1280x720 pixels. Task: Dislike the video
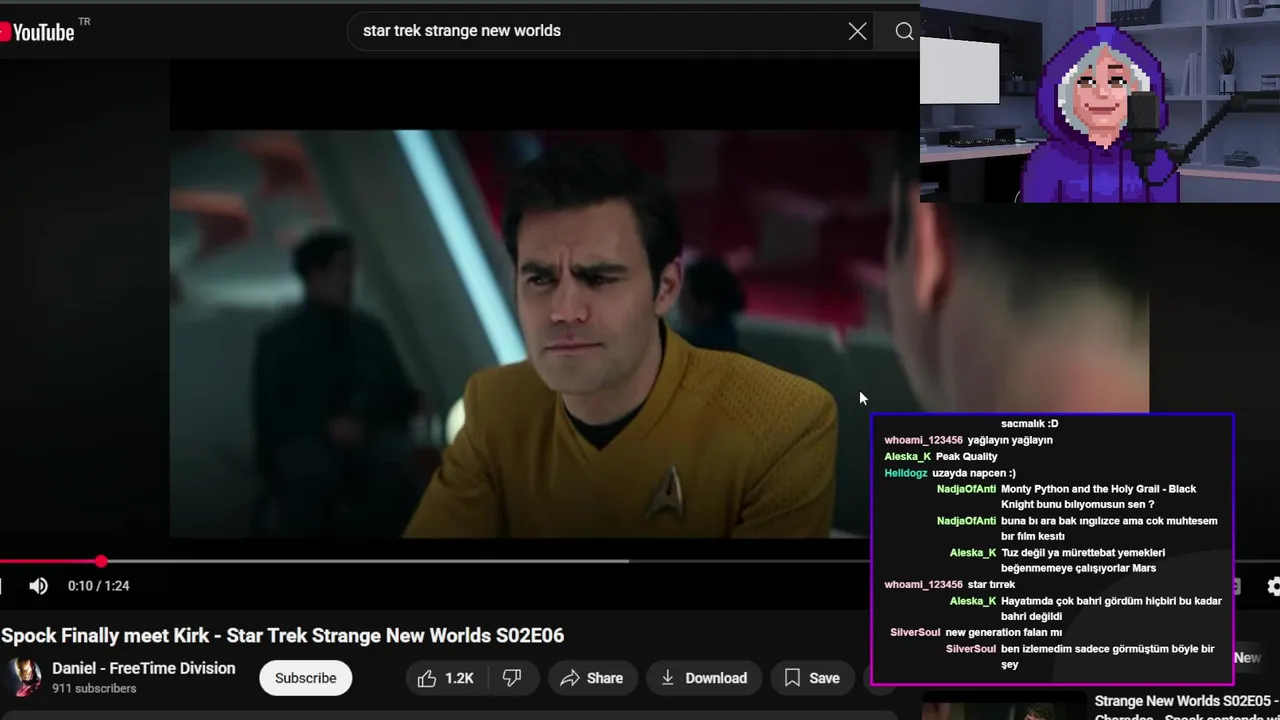(x=512, y=678)
